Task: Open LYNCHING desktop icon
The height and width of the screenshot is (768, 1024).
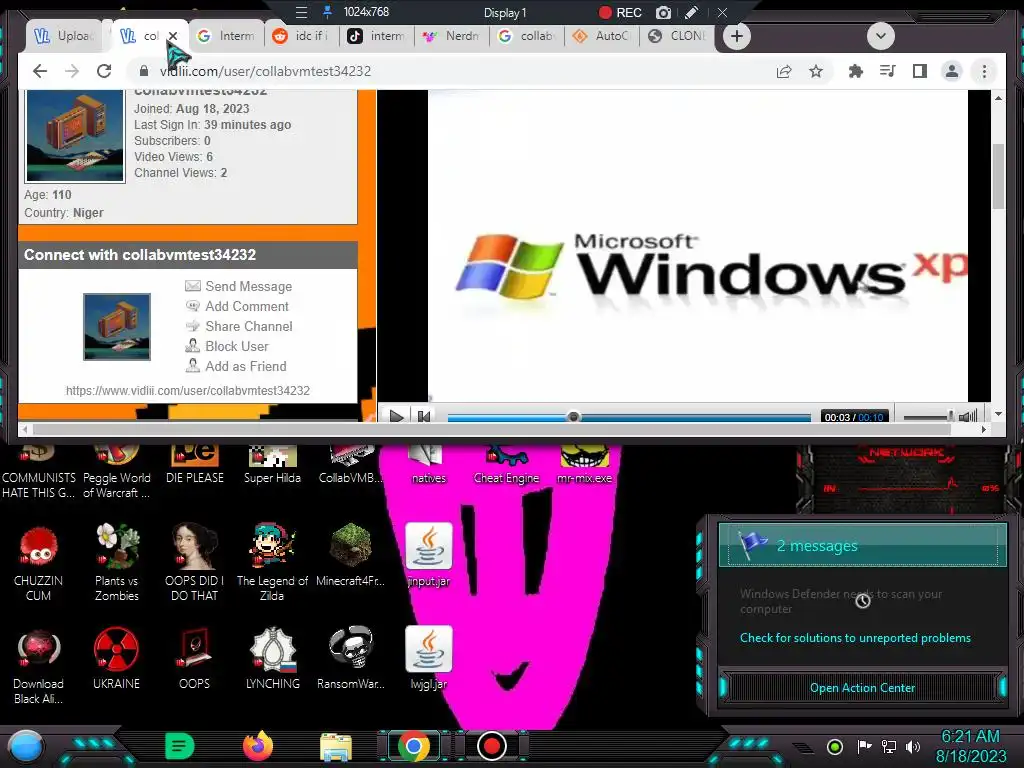Action: tap(272, 658)
